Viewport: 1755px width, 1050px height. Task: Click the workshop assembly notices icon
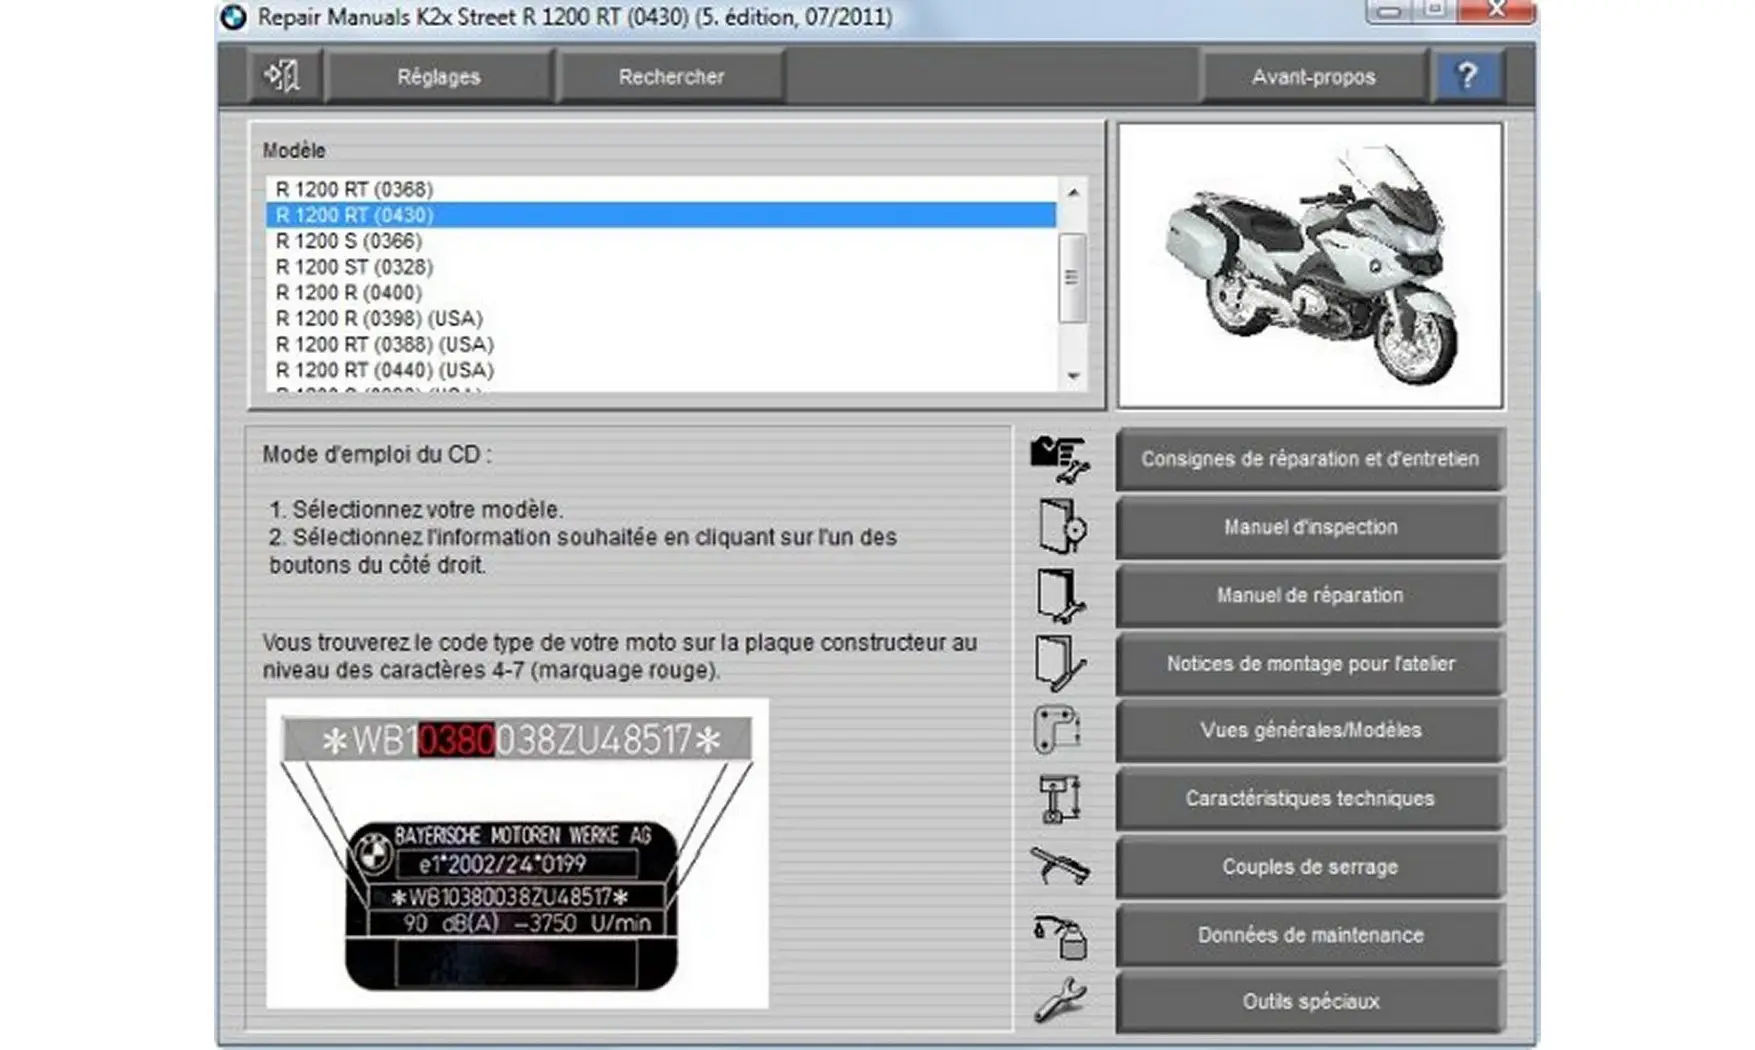click(x=1061, y=663)
